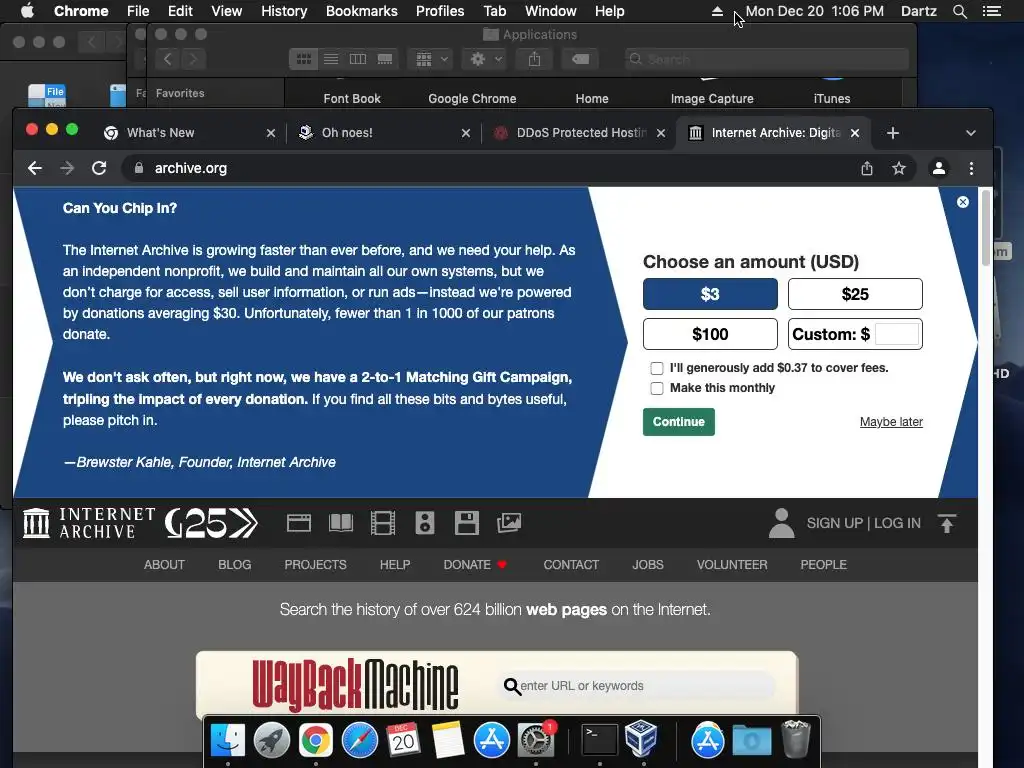Open the Texts book icon in Internet Archive nav
The width and height of the screenshot is (1024, 768).
(341, 523)
